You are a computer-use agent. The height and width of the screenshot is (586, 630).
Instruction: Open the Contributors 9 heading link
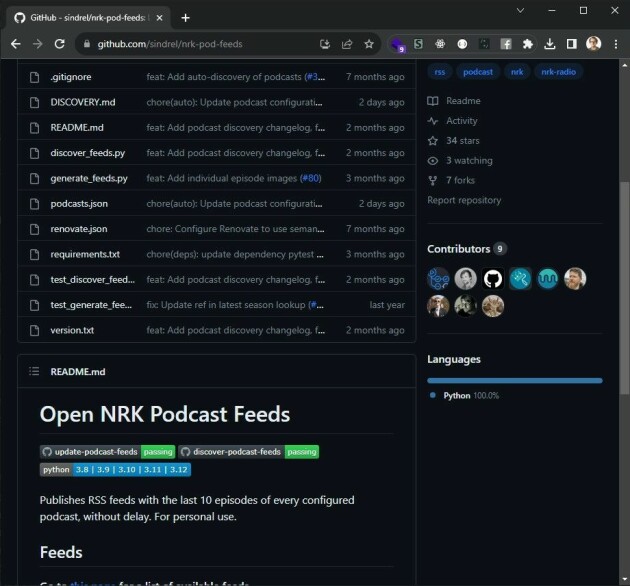467,249
